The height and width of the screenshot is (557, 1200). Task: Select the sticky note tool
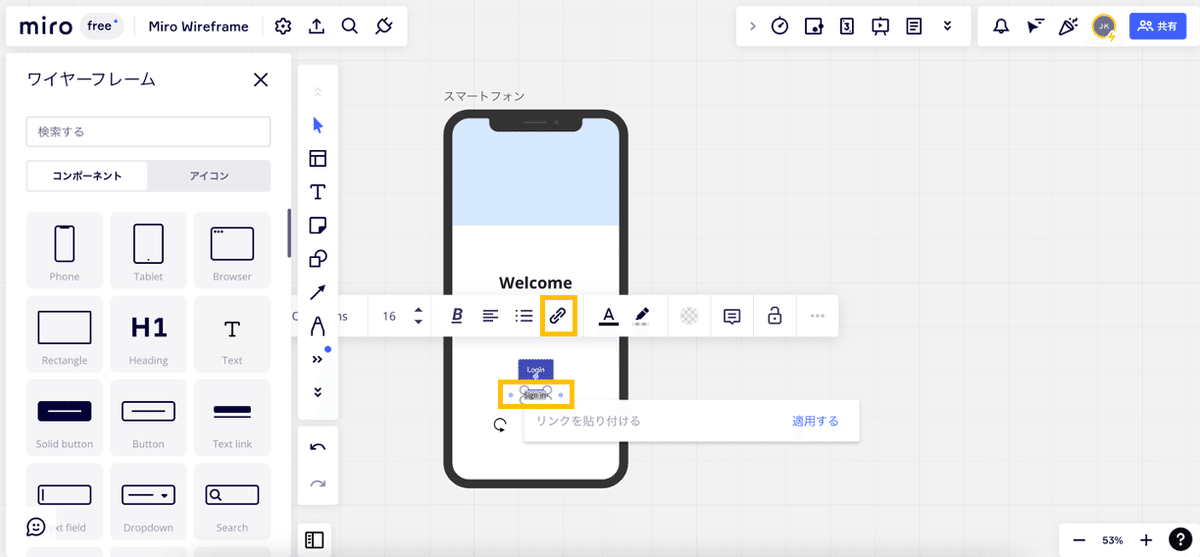tap(318, 225)
